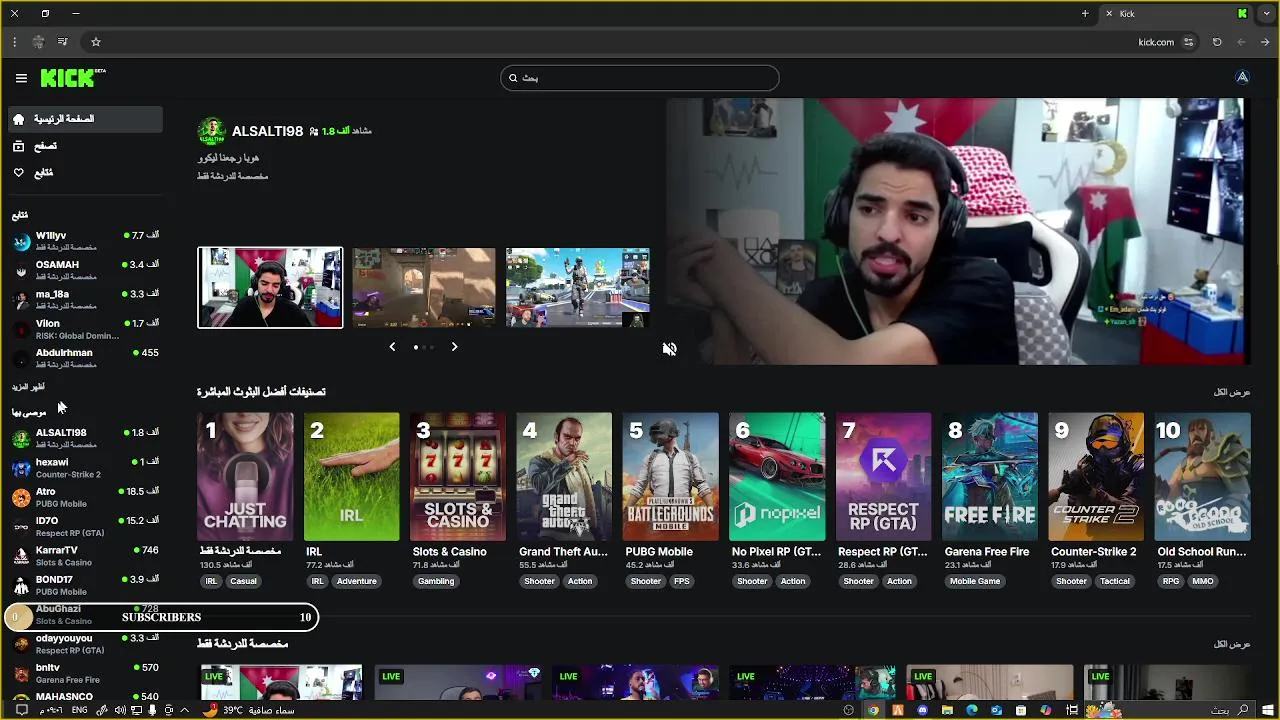The height and width of the screenshot is (720, 1280).
Task: Click ALSALTI98 featured avatar
Action: (x=211, y=131)
